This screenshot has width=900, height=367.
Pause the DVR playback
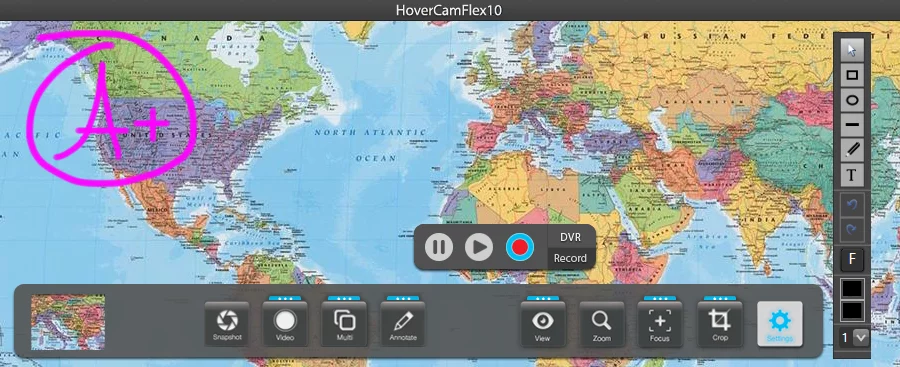(x=439, y=247)
